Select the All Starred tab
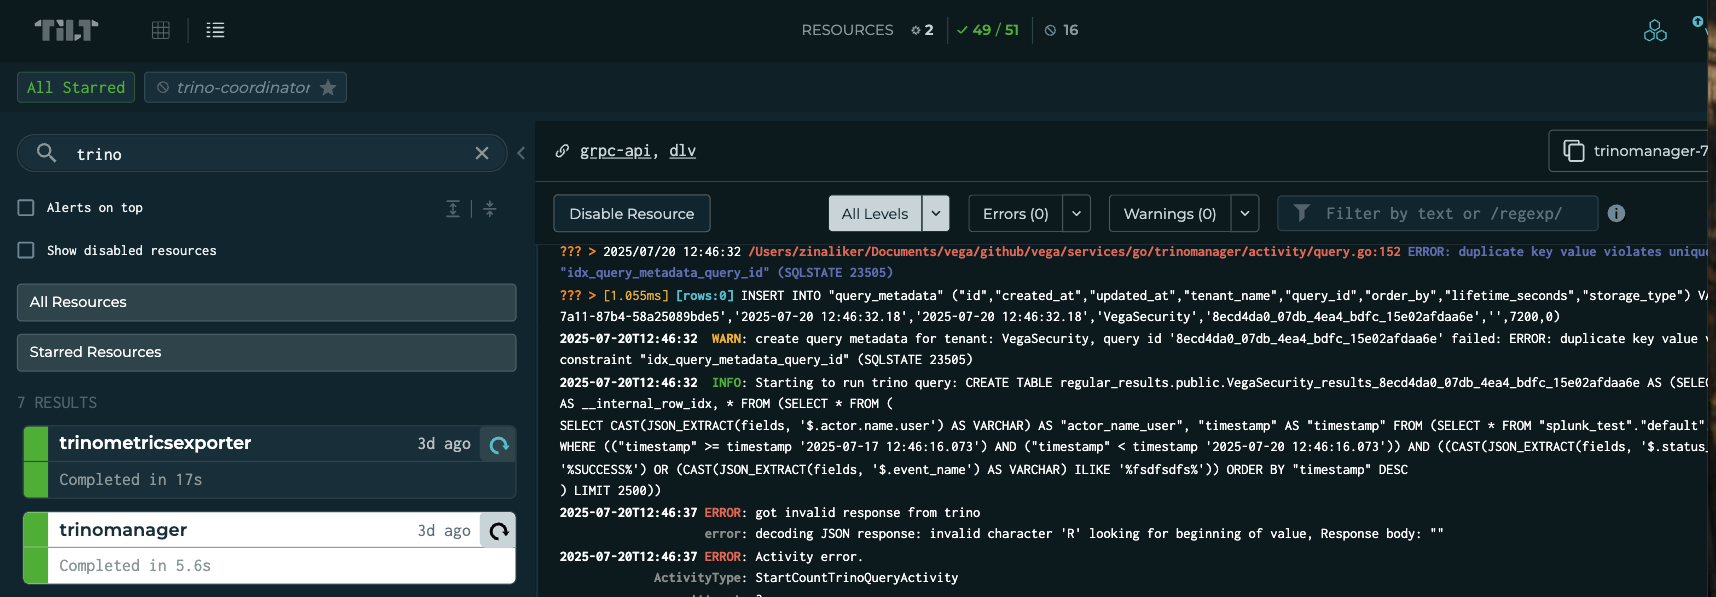1716x597 pixels. tap(76, 88)
